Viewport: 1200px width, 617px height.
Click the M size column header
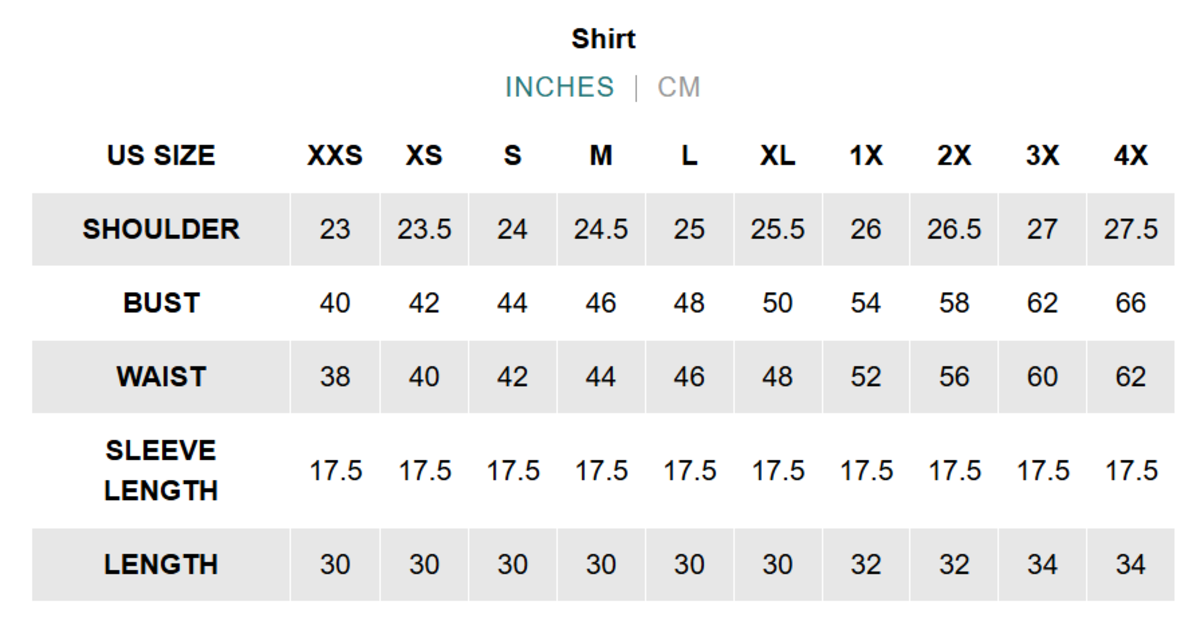click(601, 156)
